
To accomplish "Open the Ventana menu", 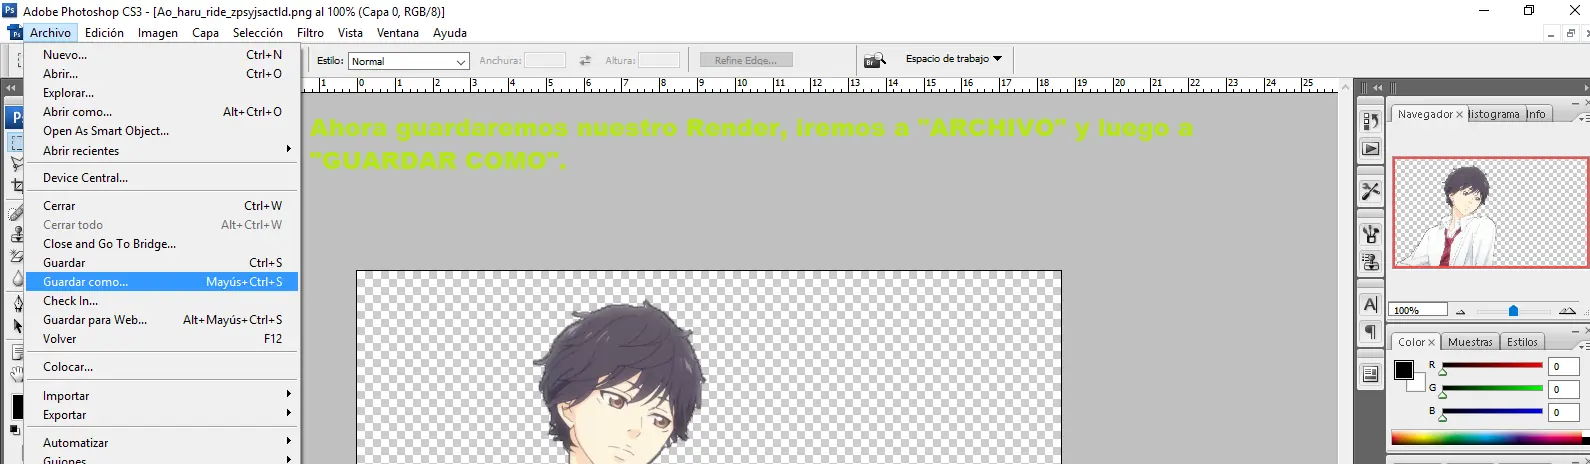I will 398,33.
